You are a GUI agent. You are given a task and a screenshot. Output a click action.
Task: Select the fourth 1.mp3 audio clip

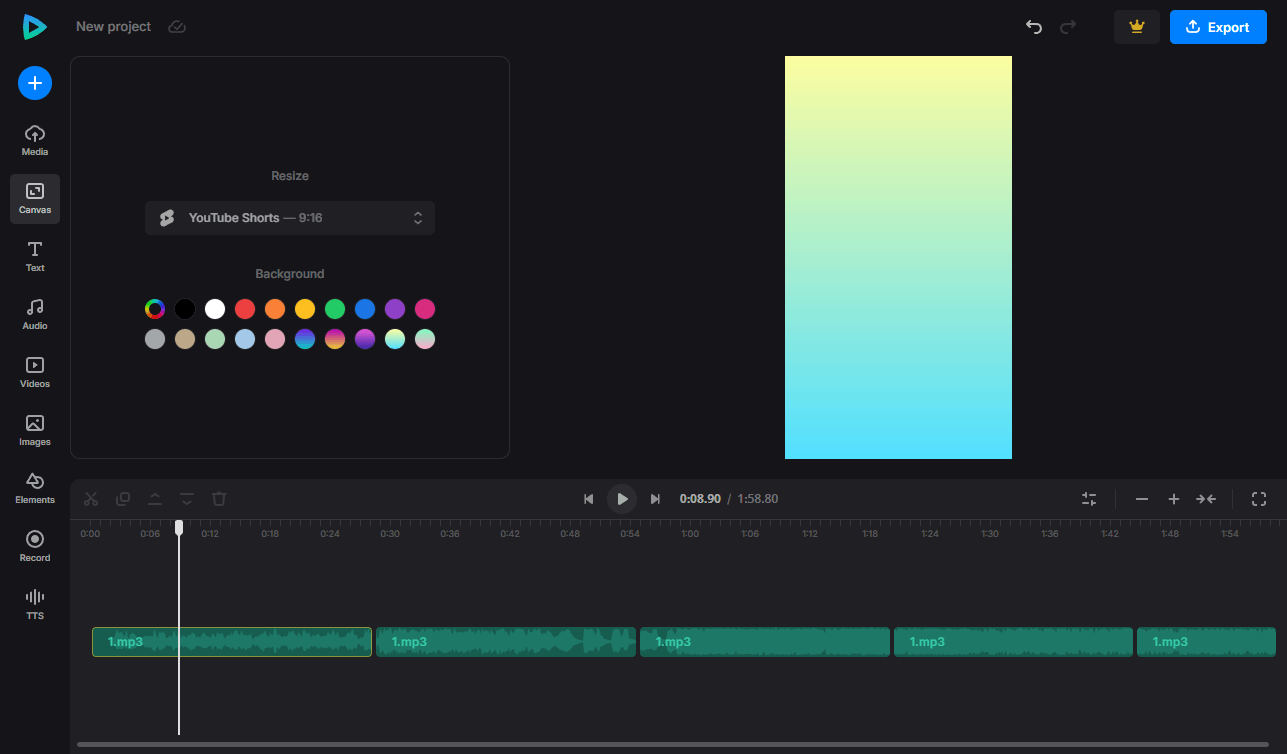click(1013, 642)
